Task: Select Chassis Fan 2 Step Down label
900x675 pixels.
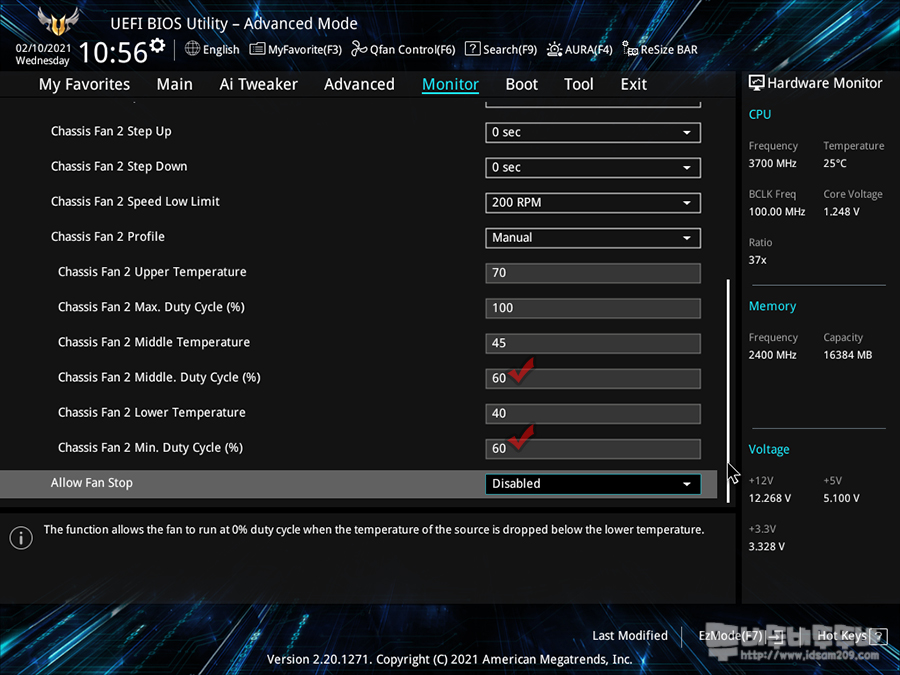Action: tap(119, 166)
